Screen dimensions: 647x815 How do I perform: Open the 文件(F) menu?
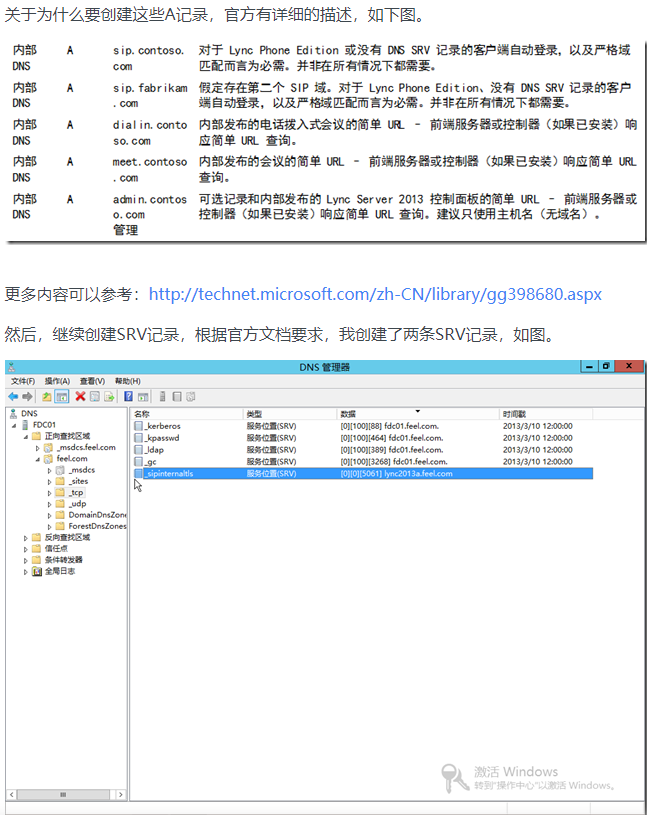(23, 382)
